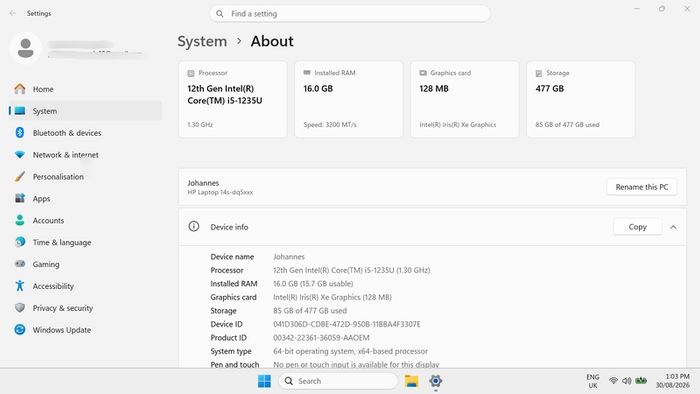Open the Graphics card 128 MB card

point(465,99)
